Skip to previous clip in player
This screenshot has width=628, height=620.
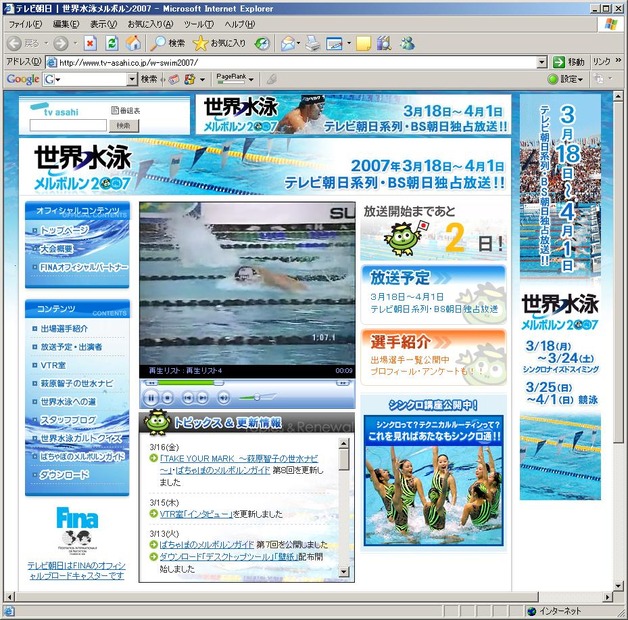tap(188, 398)
